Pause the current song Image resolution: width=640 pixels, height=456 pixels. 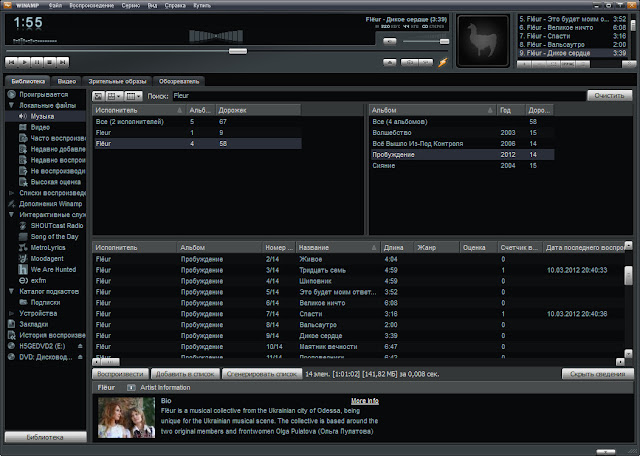37,62
